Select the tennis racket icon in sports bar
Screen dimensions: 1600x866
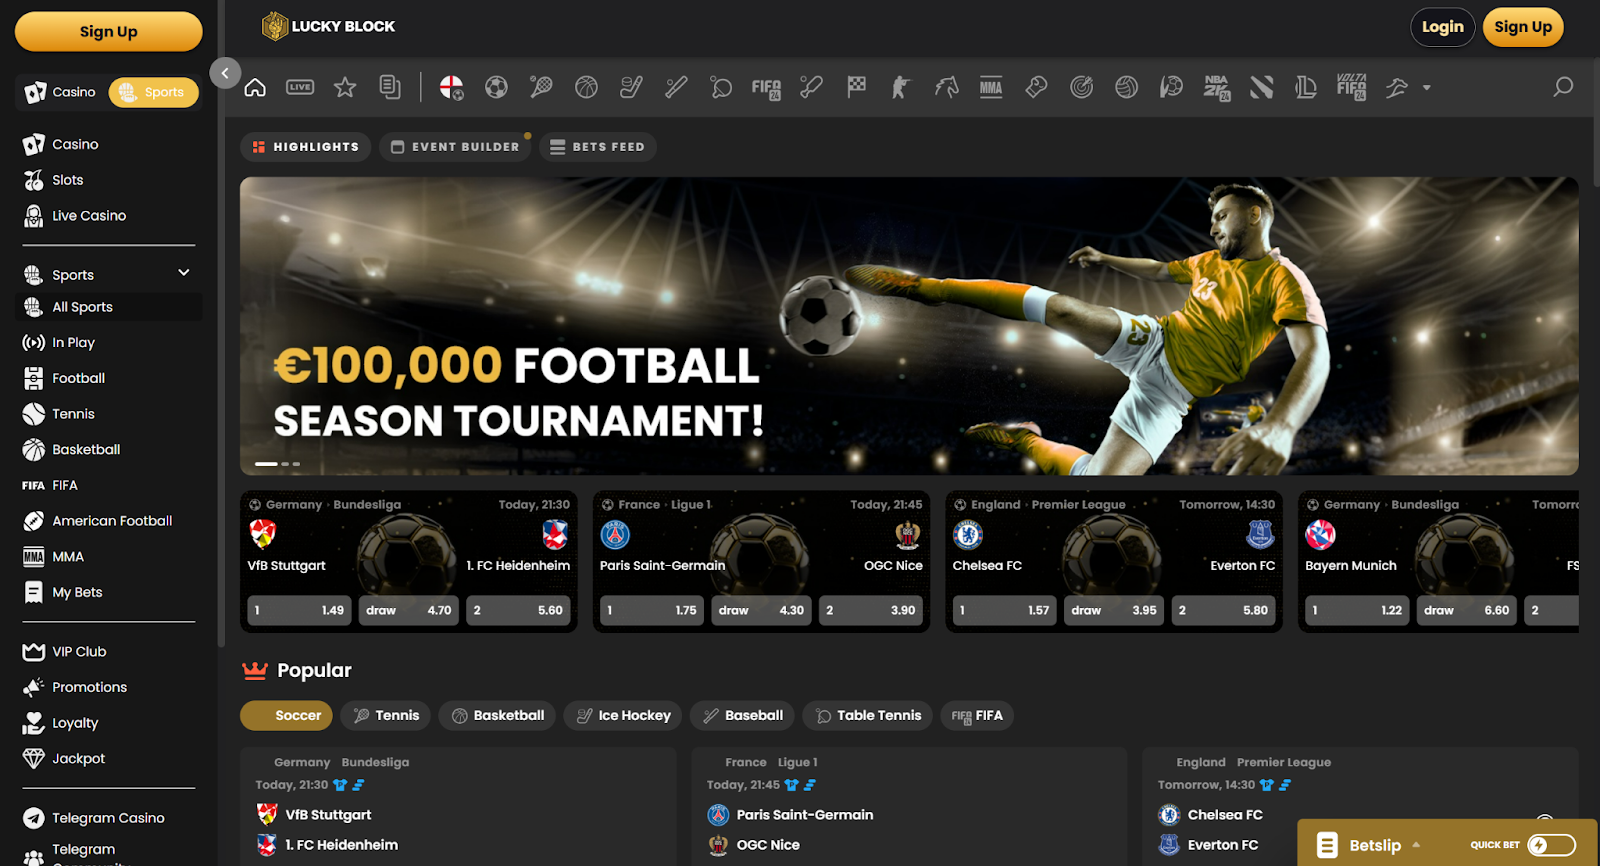[x=541, y=88]
